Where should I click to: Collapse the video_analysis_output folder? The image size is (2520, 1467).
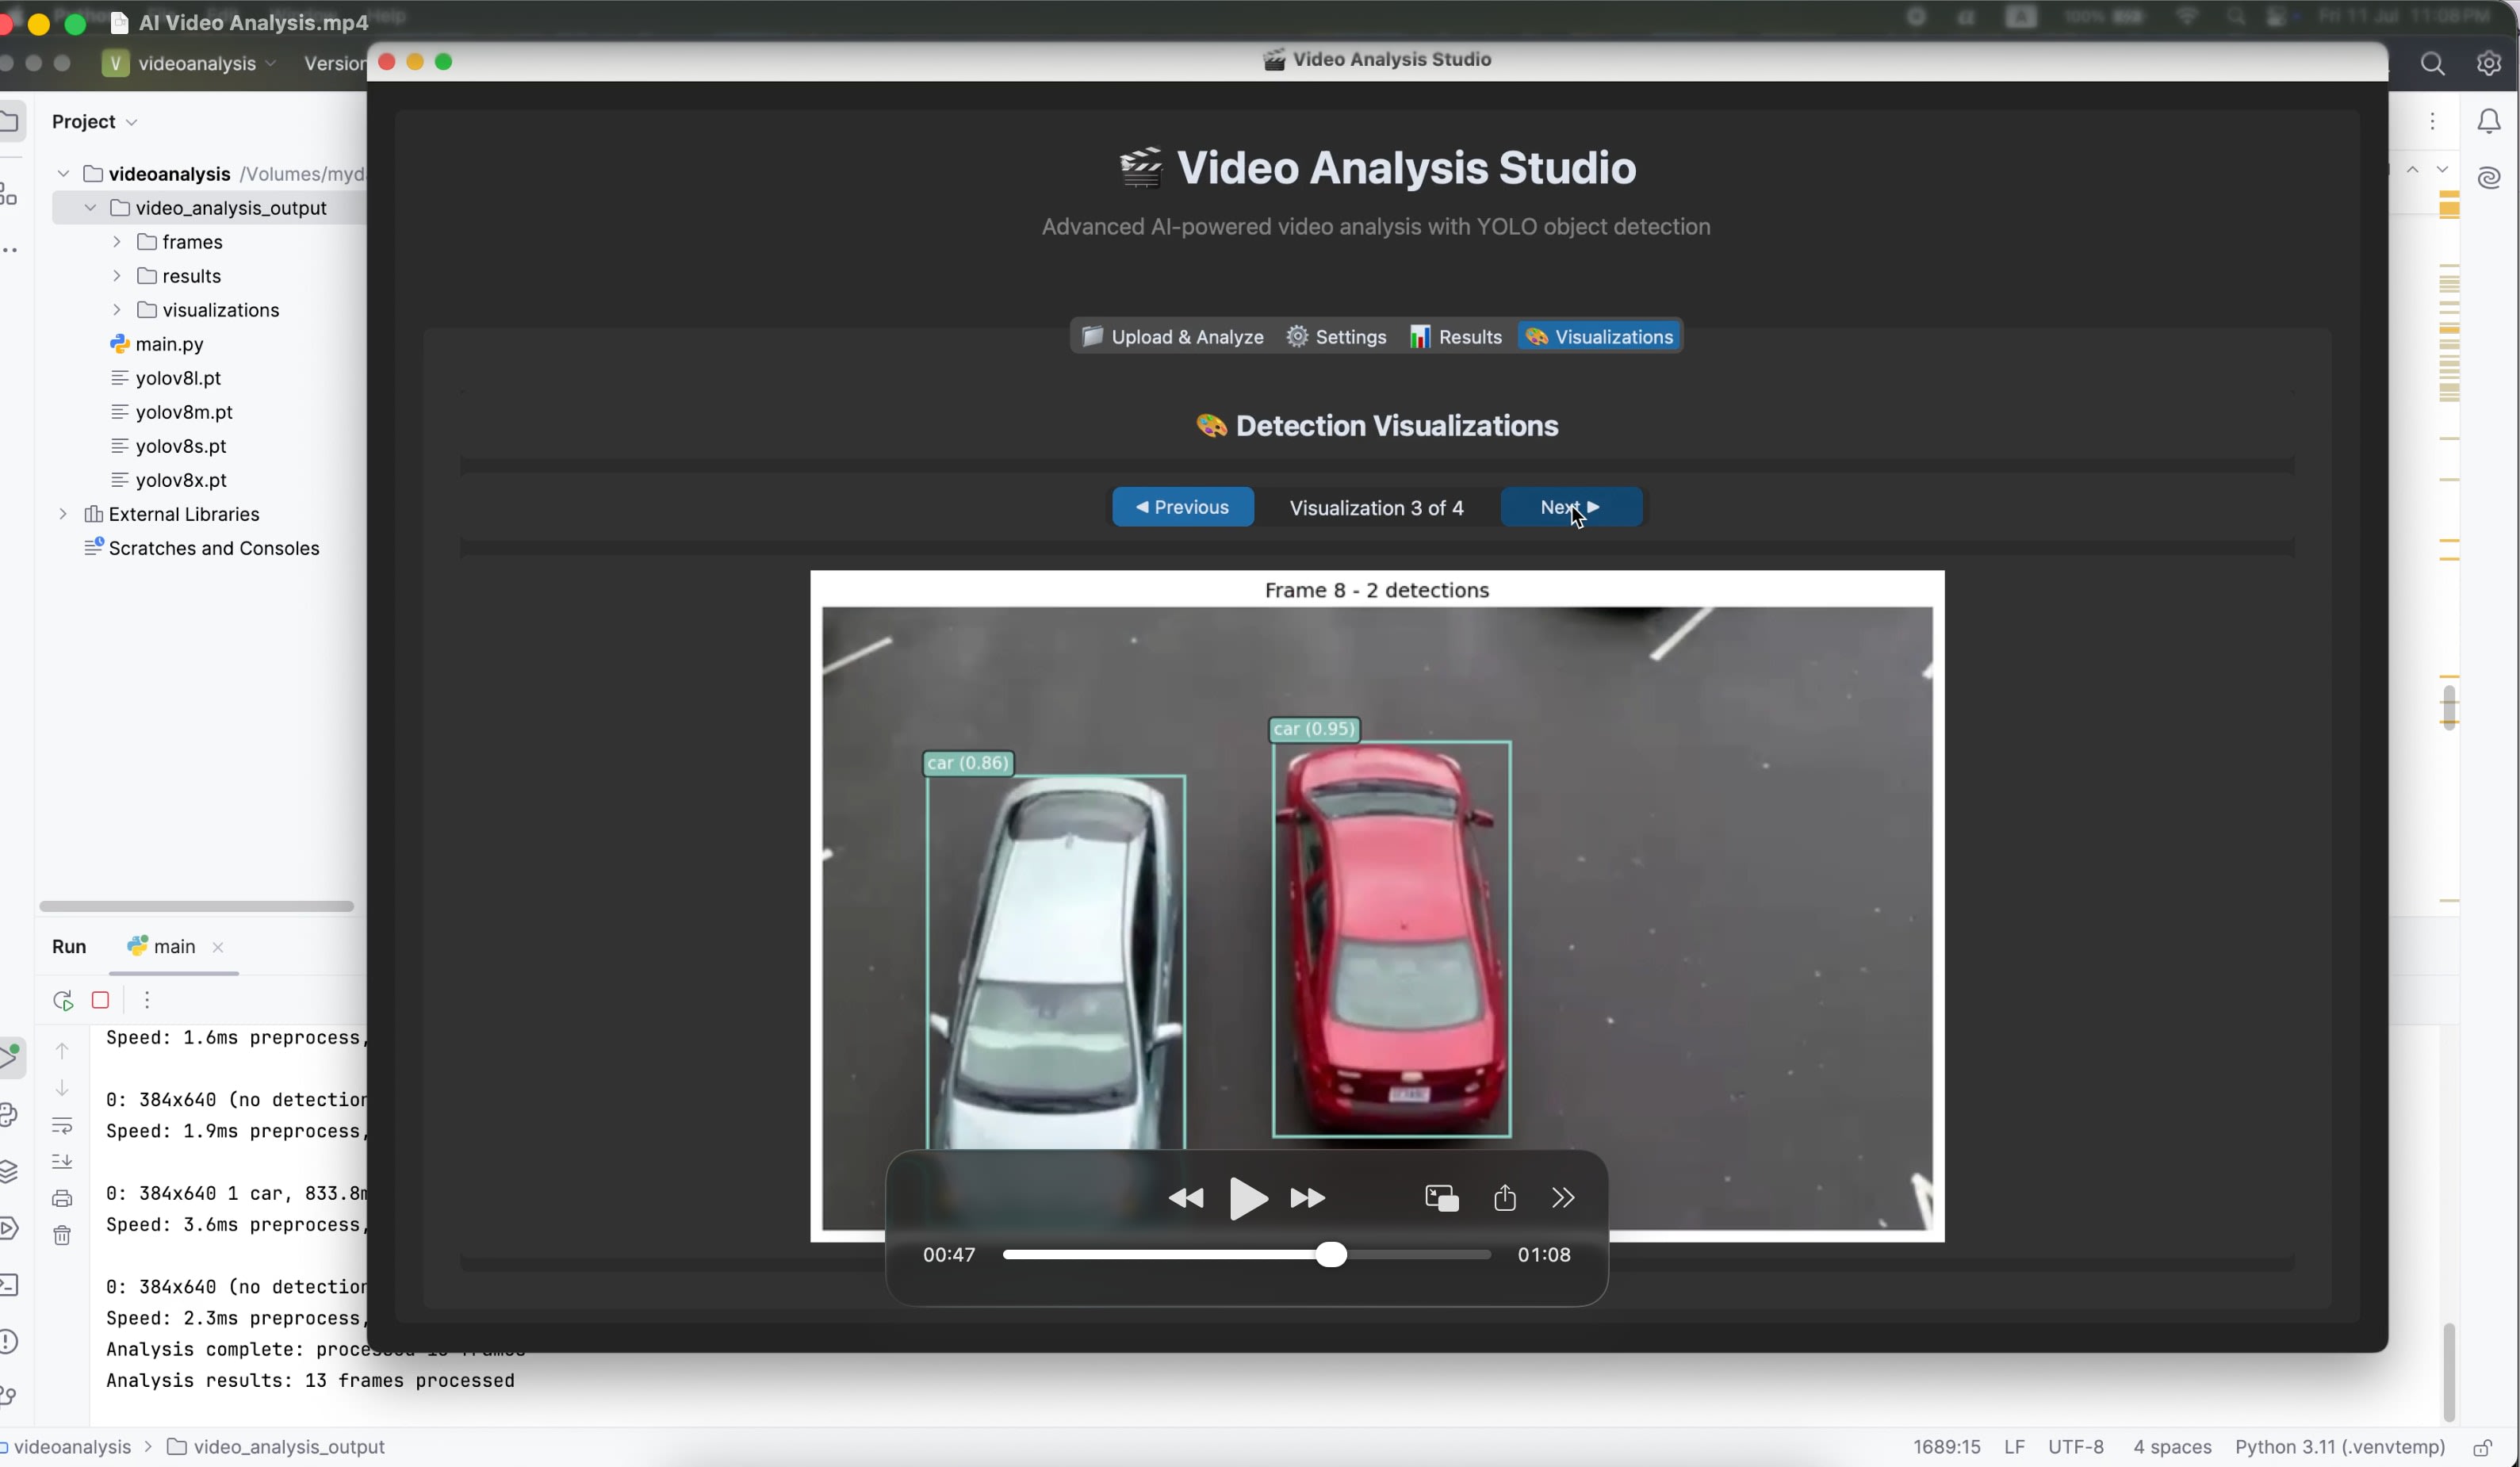pos(90,208)
